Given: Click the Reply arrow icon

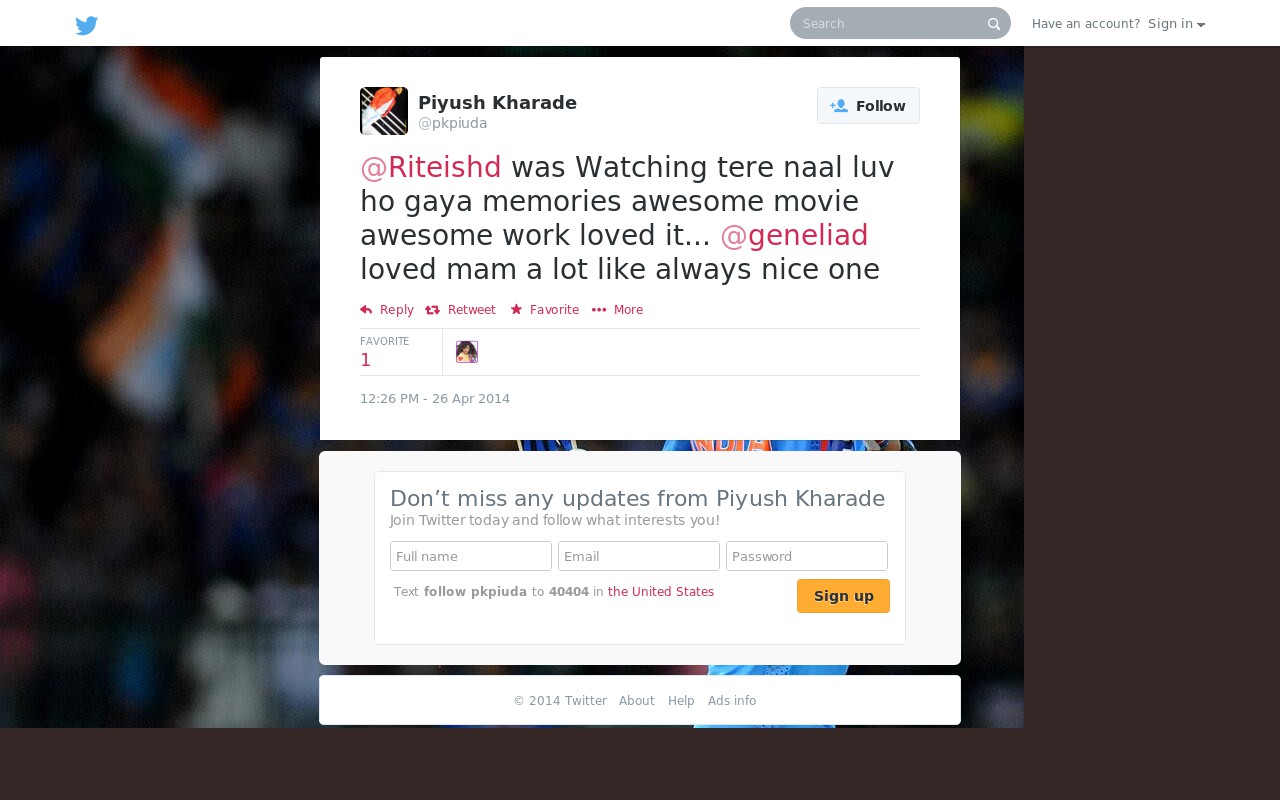Looking at the screenshot, I should pyautogui.click(x=366, y=310).
